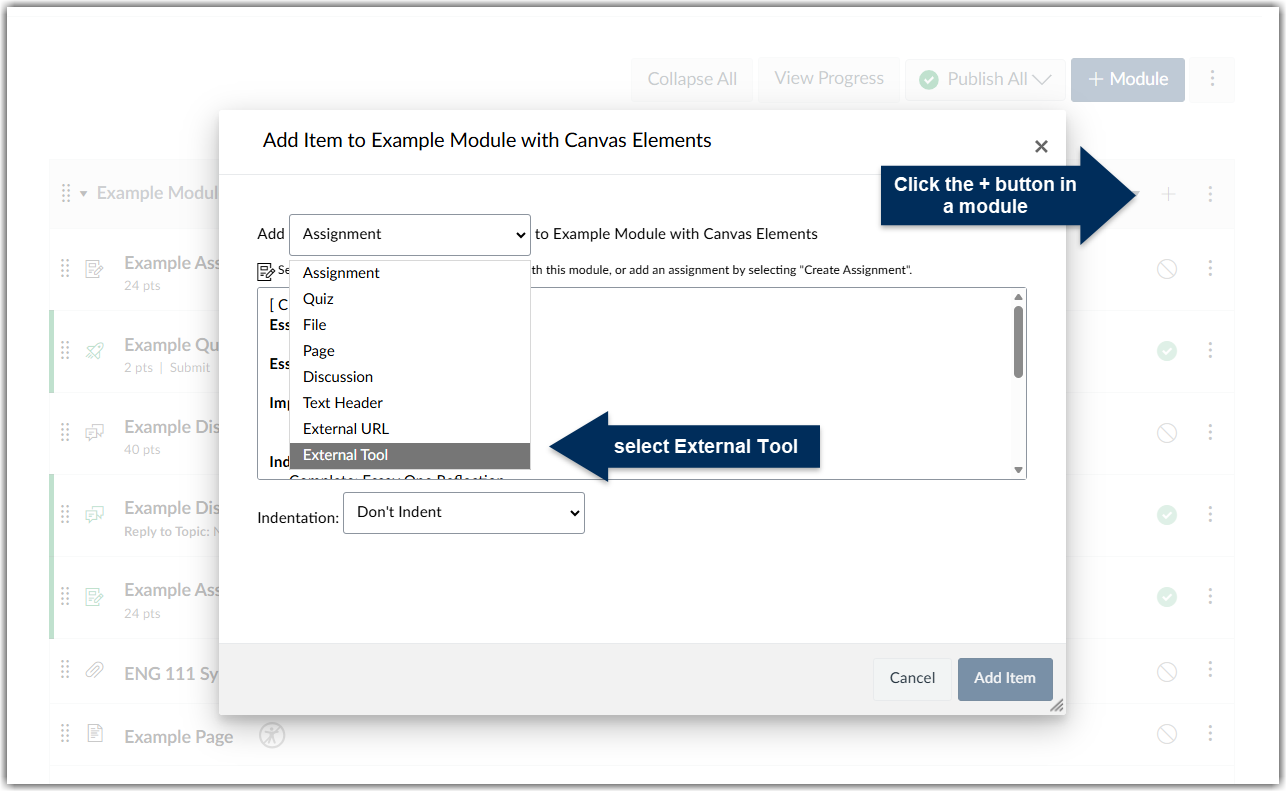The image size is (1287, 792).
Task: Click the Add Item button
Action: 1005,678
